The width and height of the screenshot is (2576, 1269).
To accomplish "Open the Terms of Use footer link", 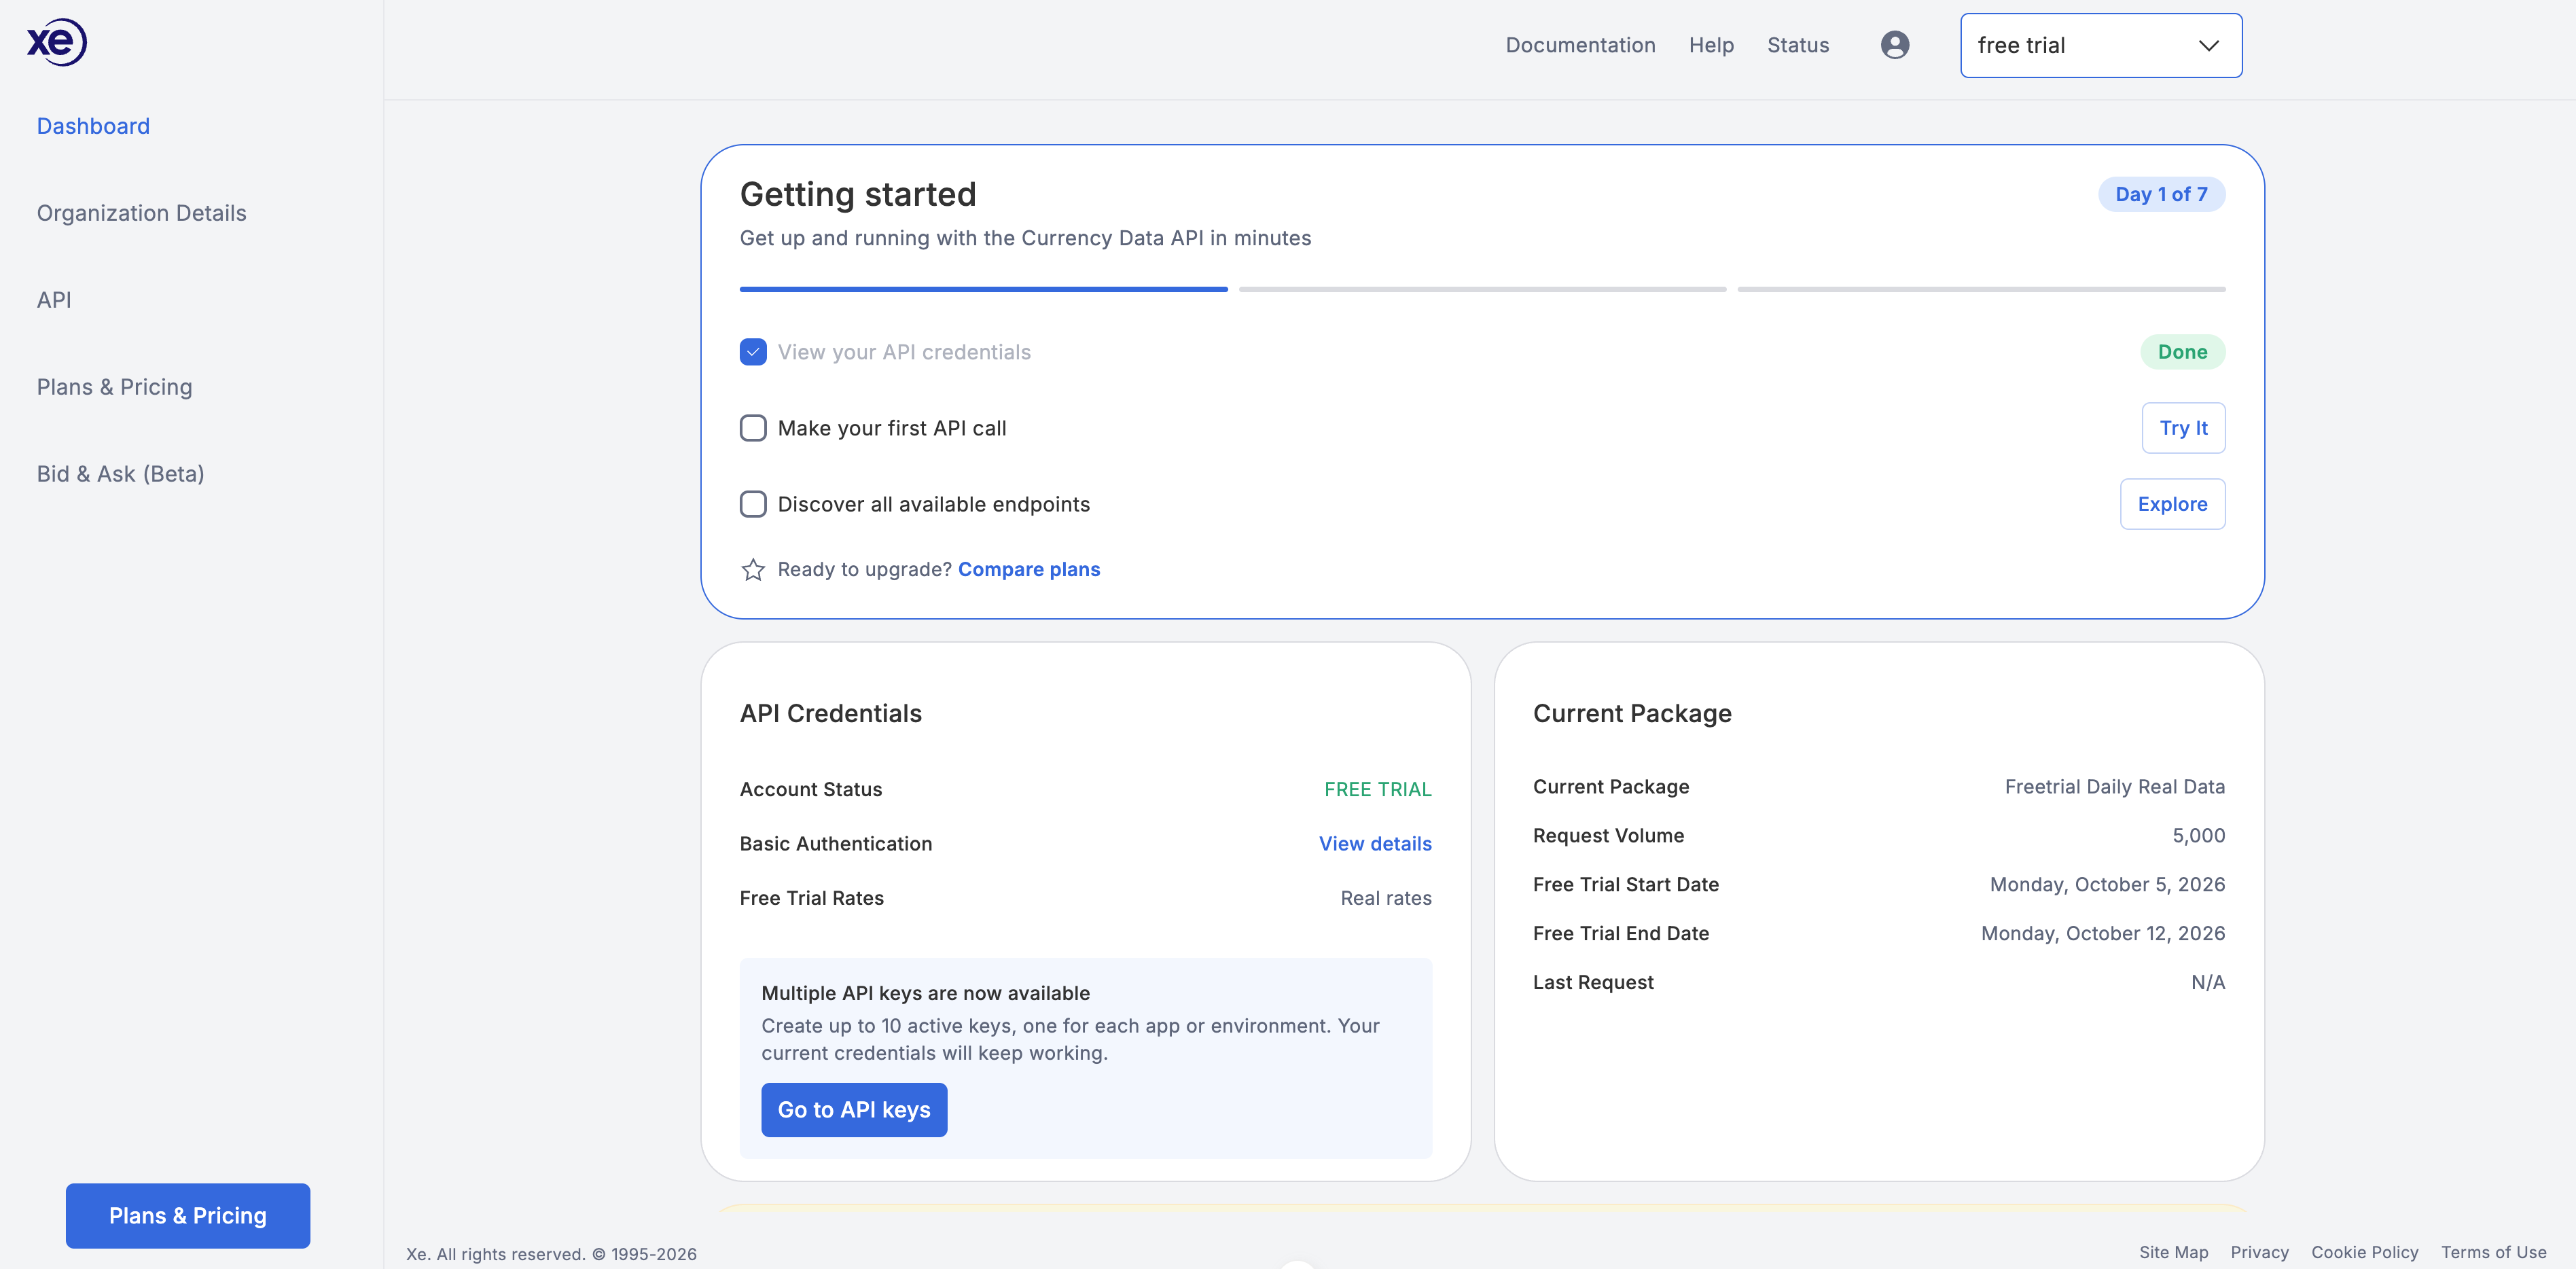I will (x=2493, y=1252).
